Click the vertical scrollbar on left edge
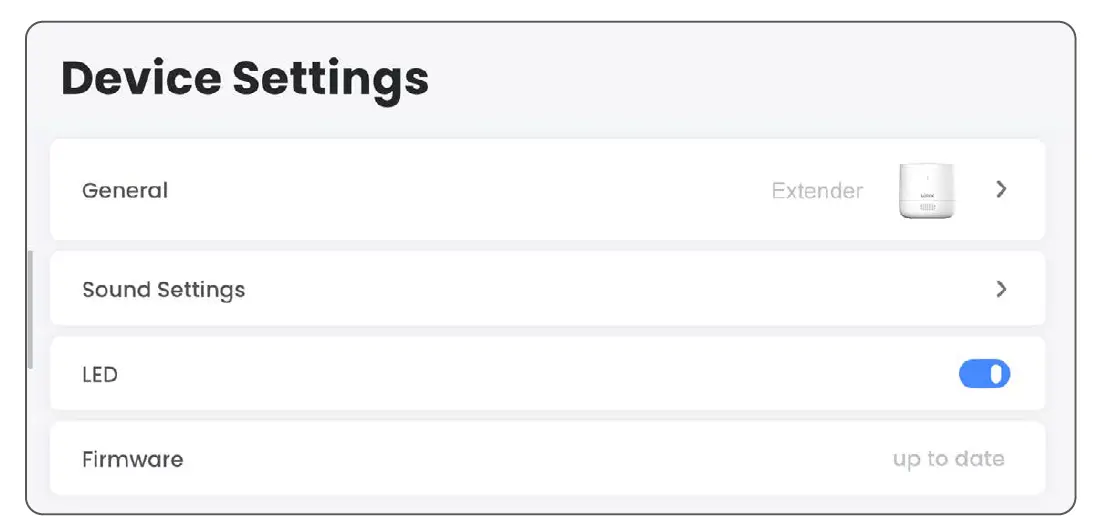Viewport: 1093px width, 528px height. [30, 310]
